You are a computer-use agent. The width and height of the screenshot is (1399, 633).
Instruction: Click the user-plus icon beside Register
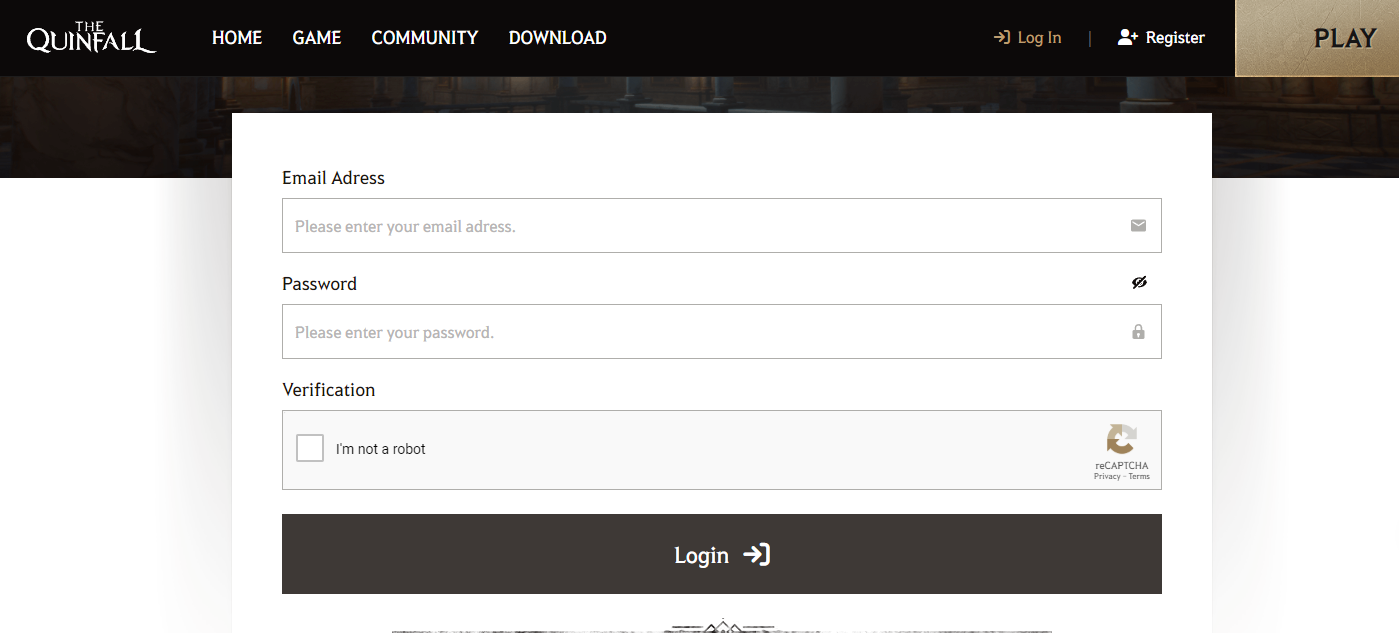coord(1128,38)
